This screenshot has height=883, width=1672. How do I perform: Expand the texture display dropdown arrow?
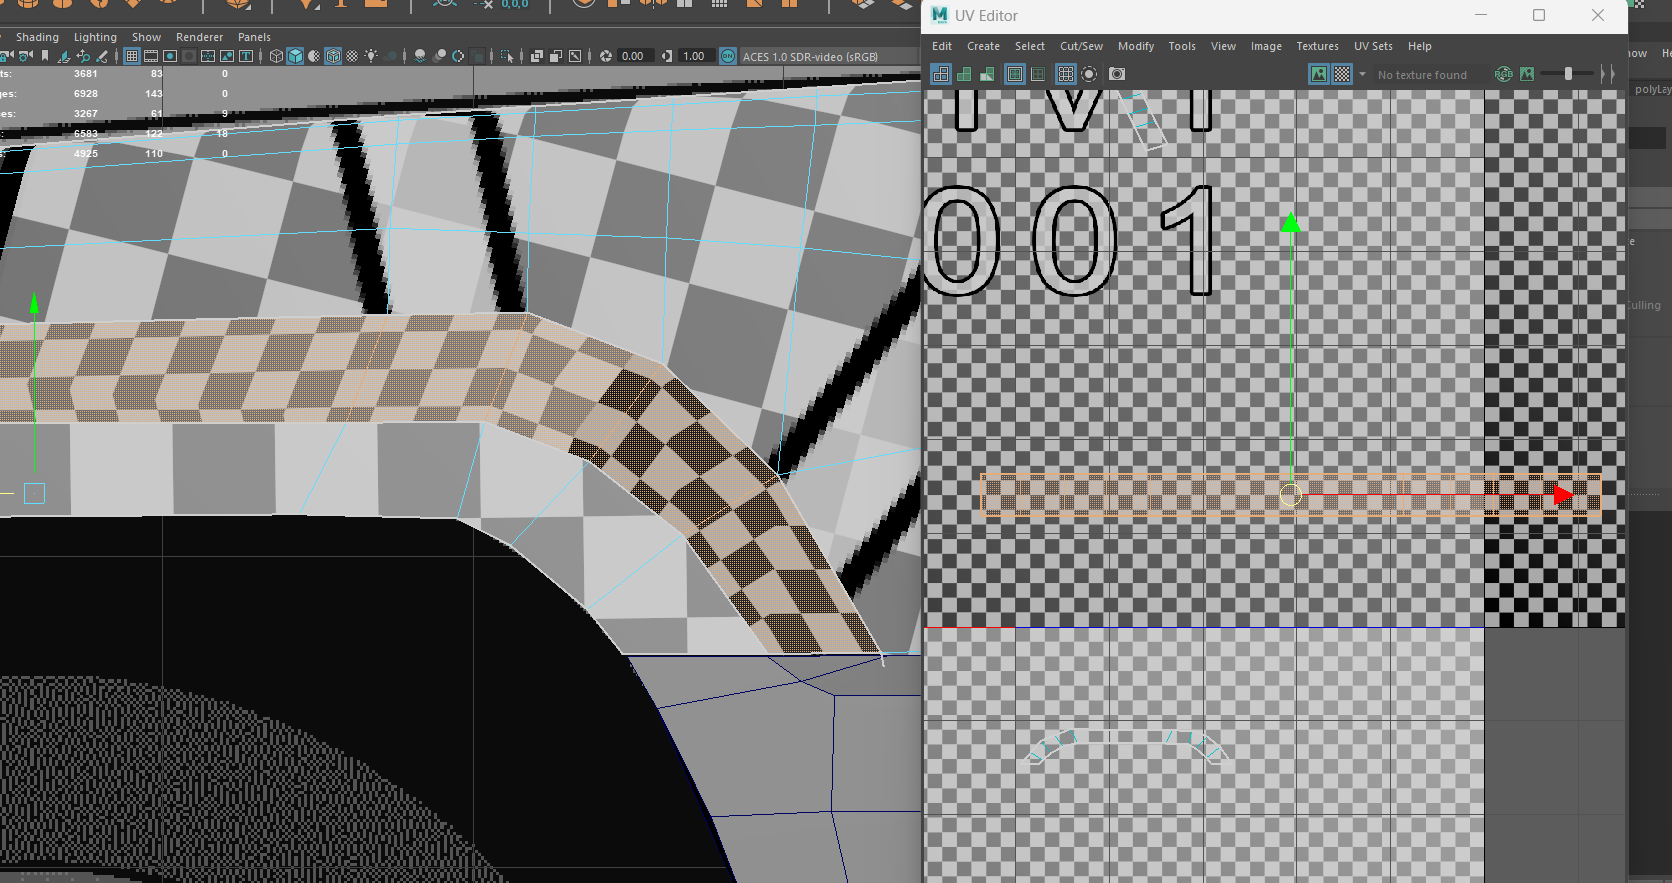click(1362, 74)
